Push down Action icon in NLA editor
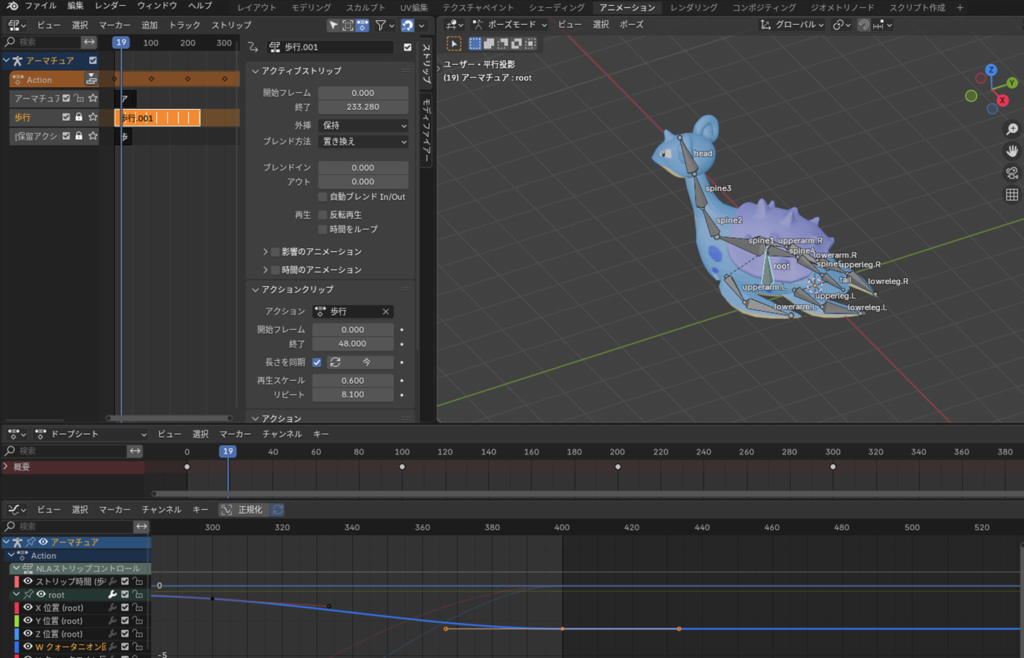The image size is (1024, 658). pos(92,79)
